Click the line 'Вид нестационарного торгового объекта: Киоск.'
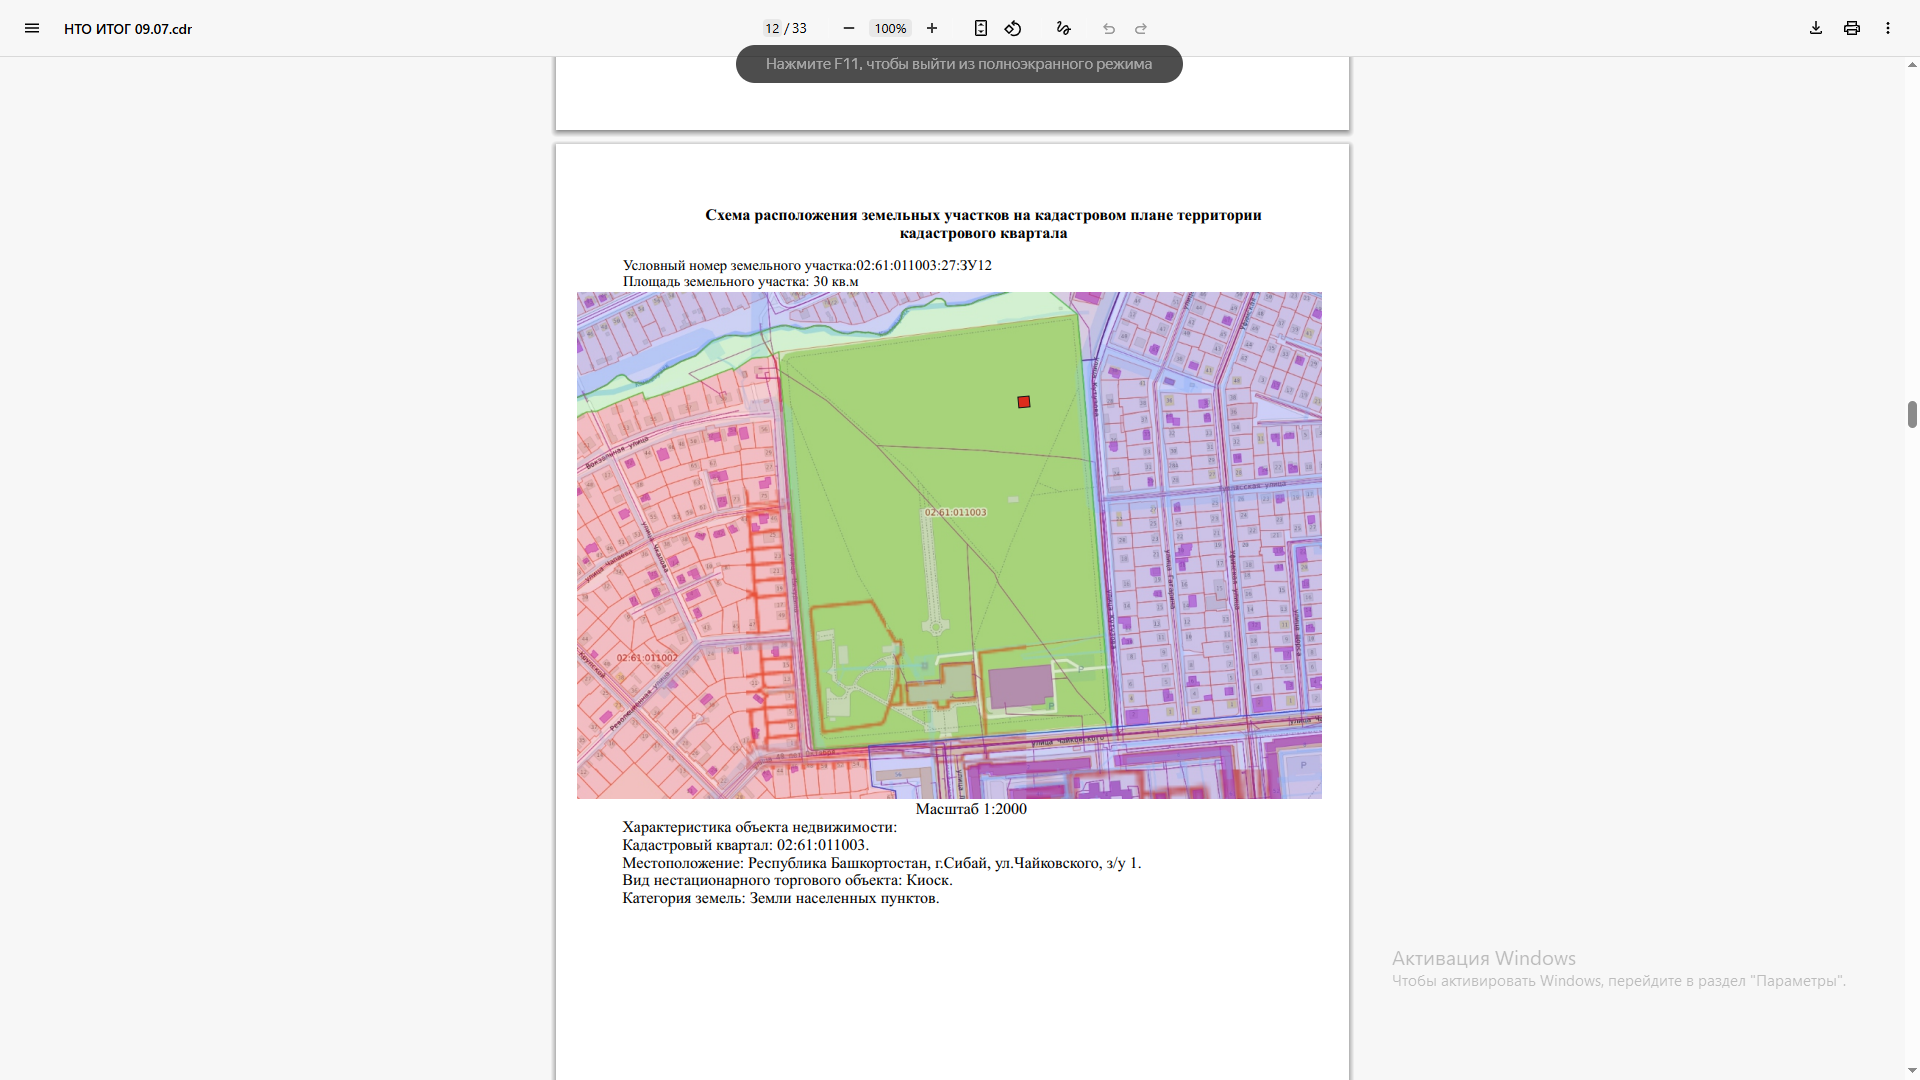1920x1080 pixels. [x=787, y=880]
